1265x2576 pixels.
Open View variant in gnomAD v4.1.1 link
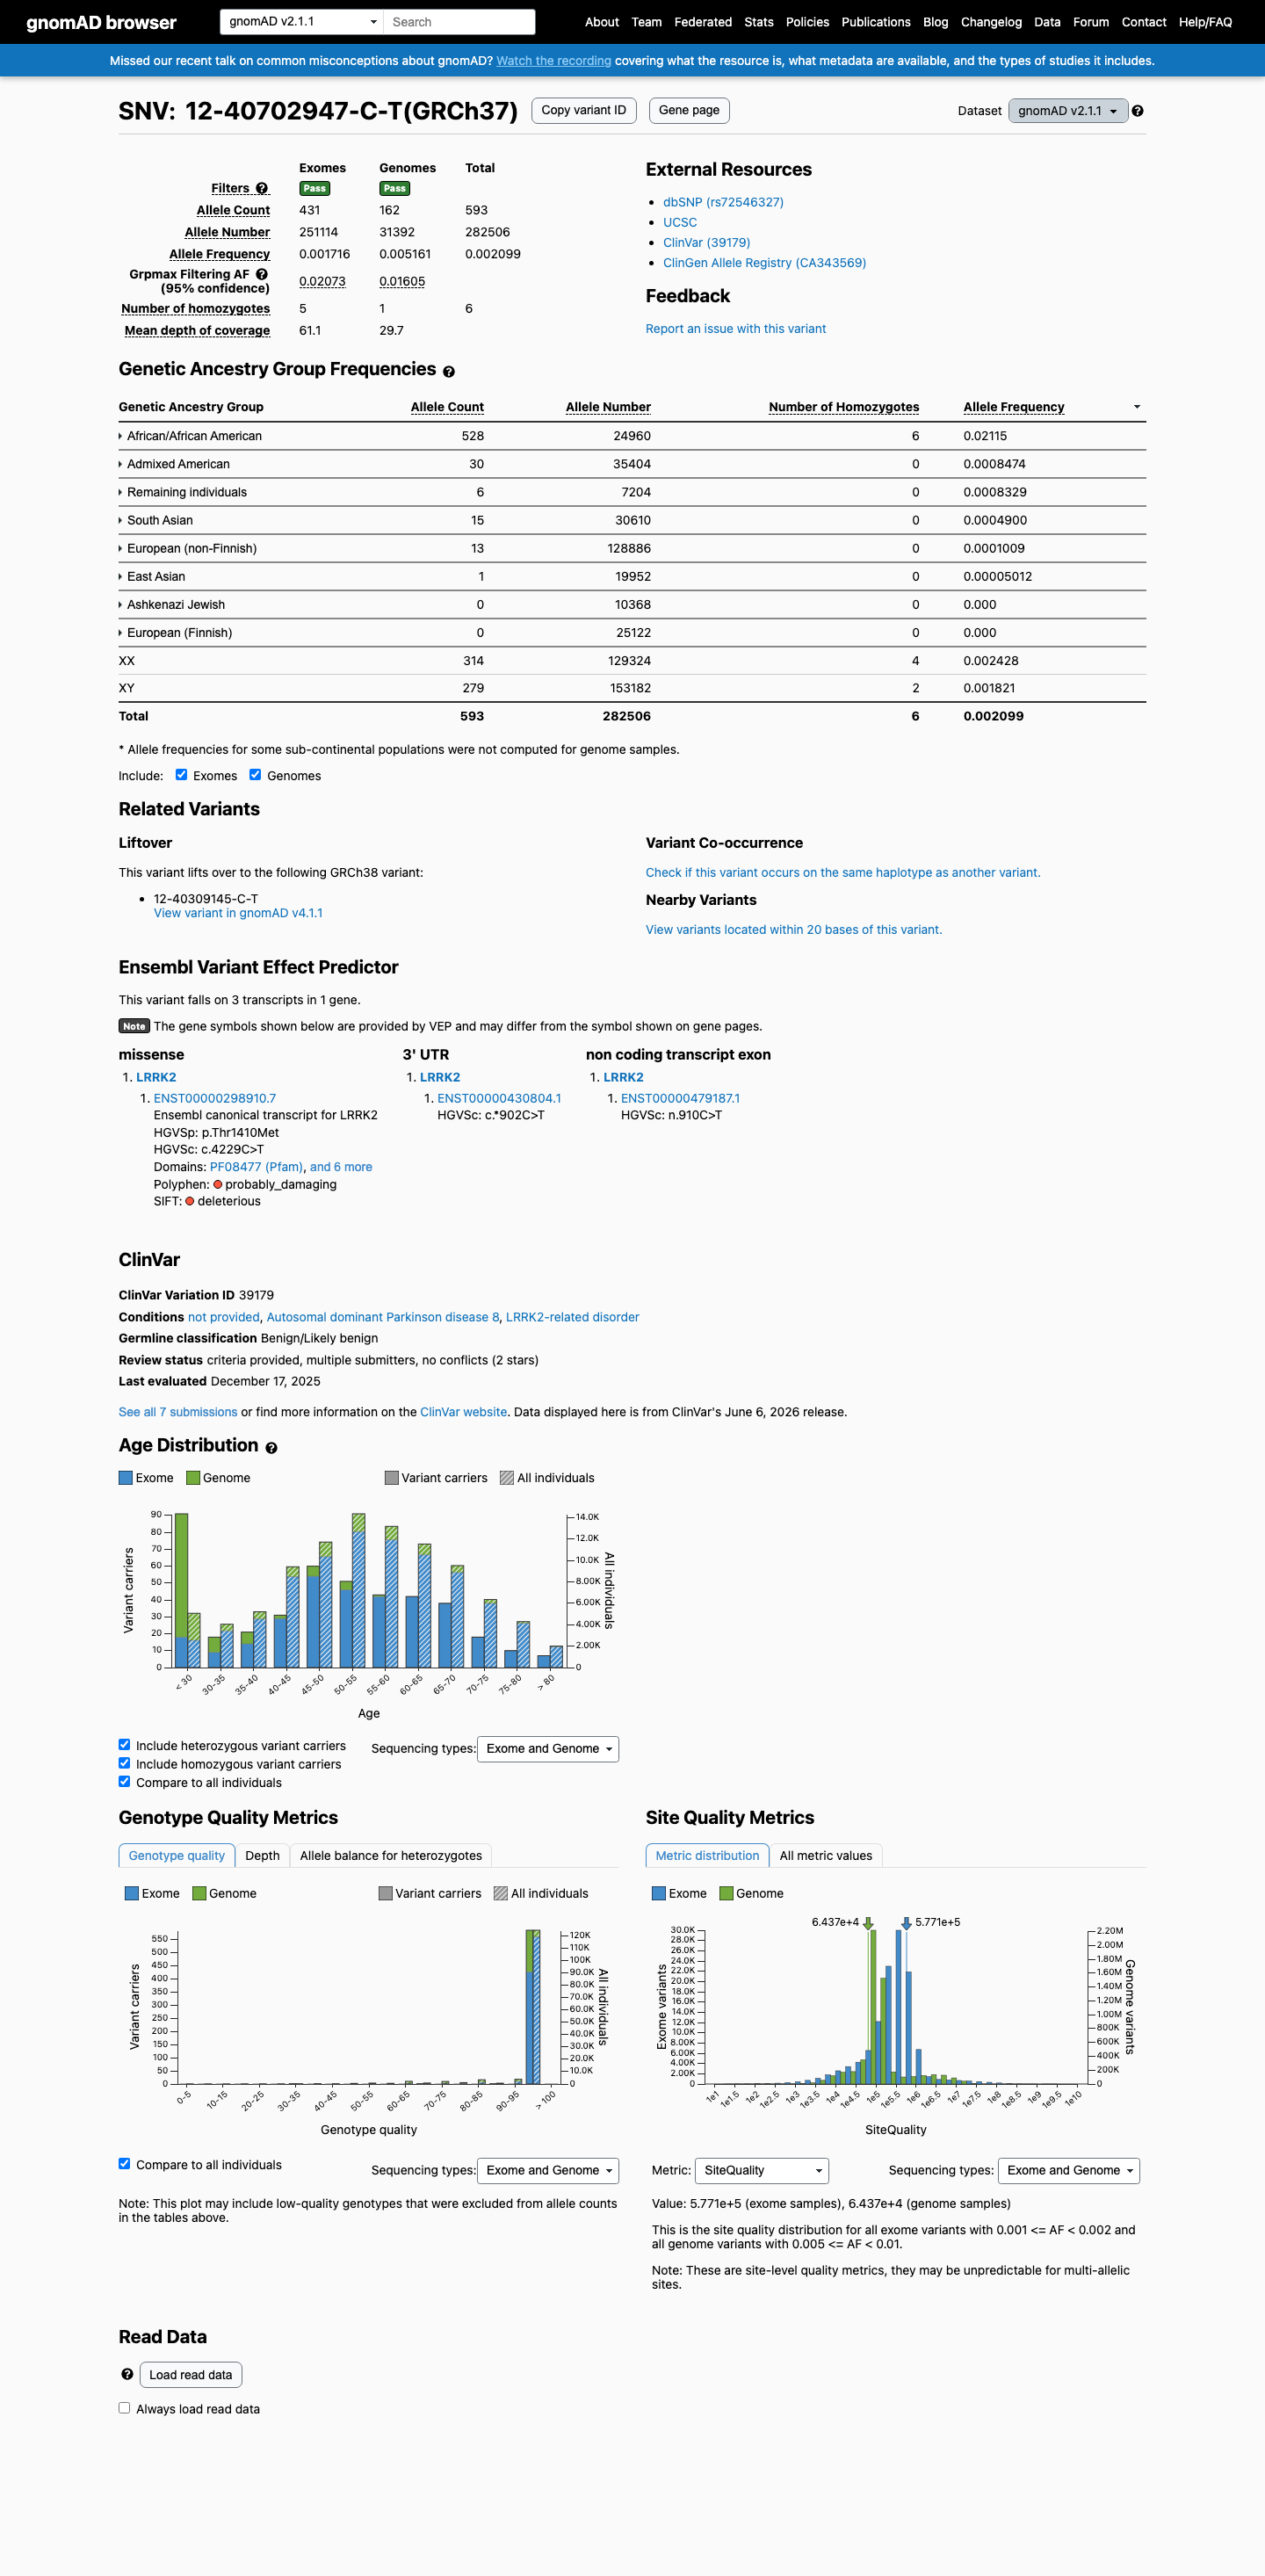point(238,913)
